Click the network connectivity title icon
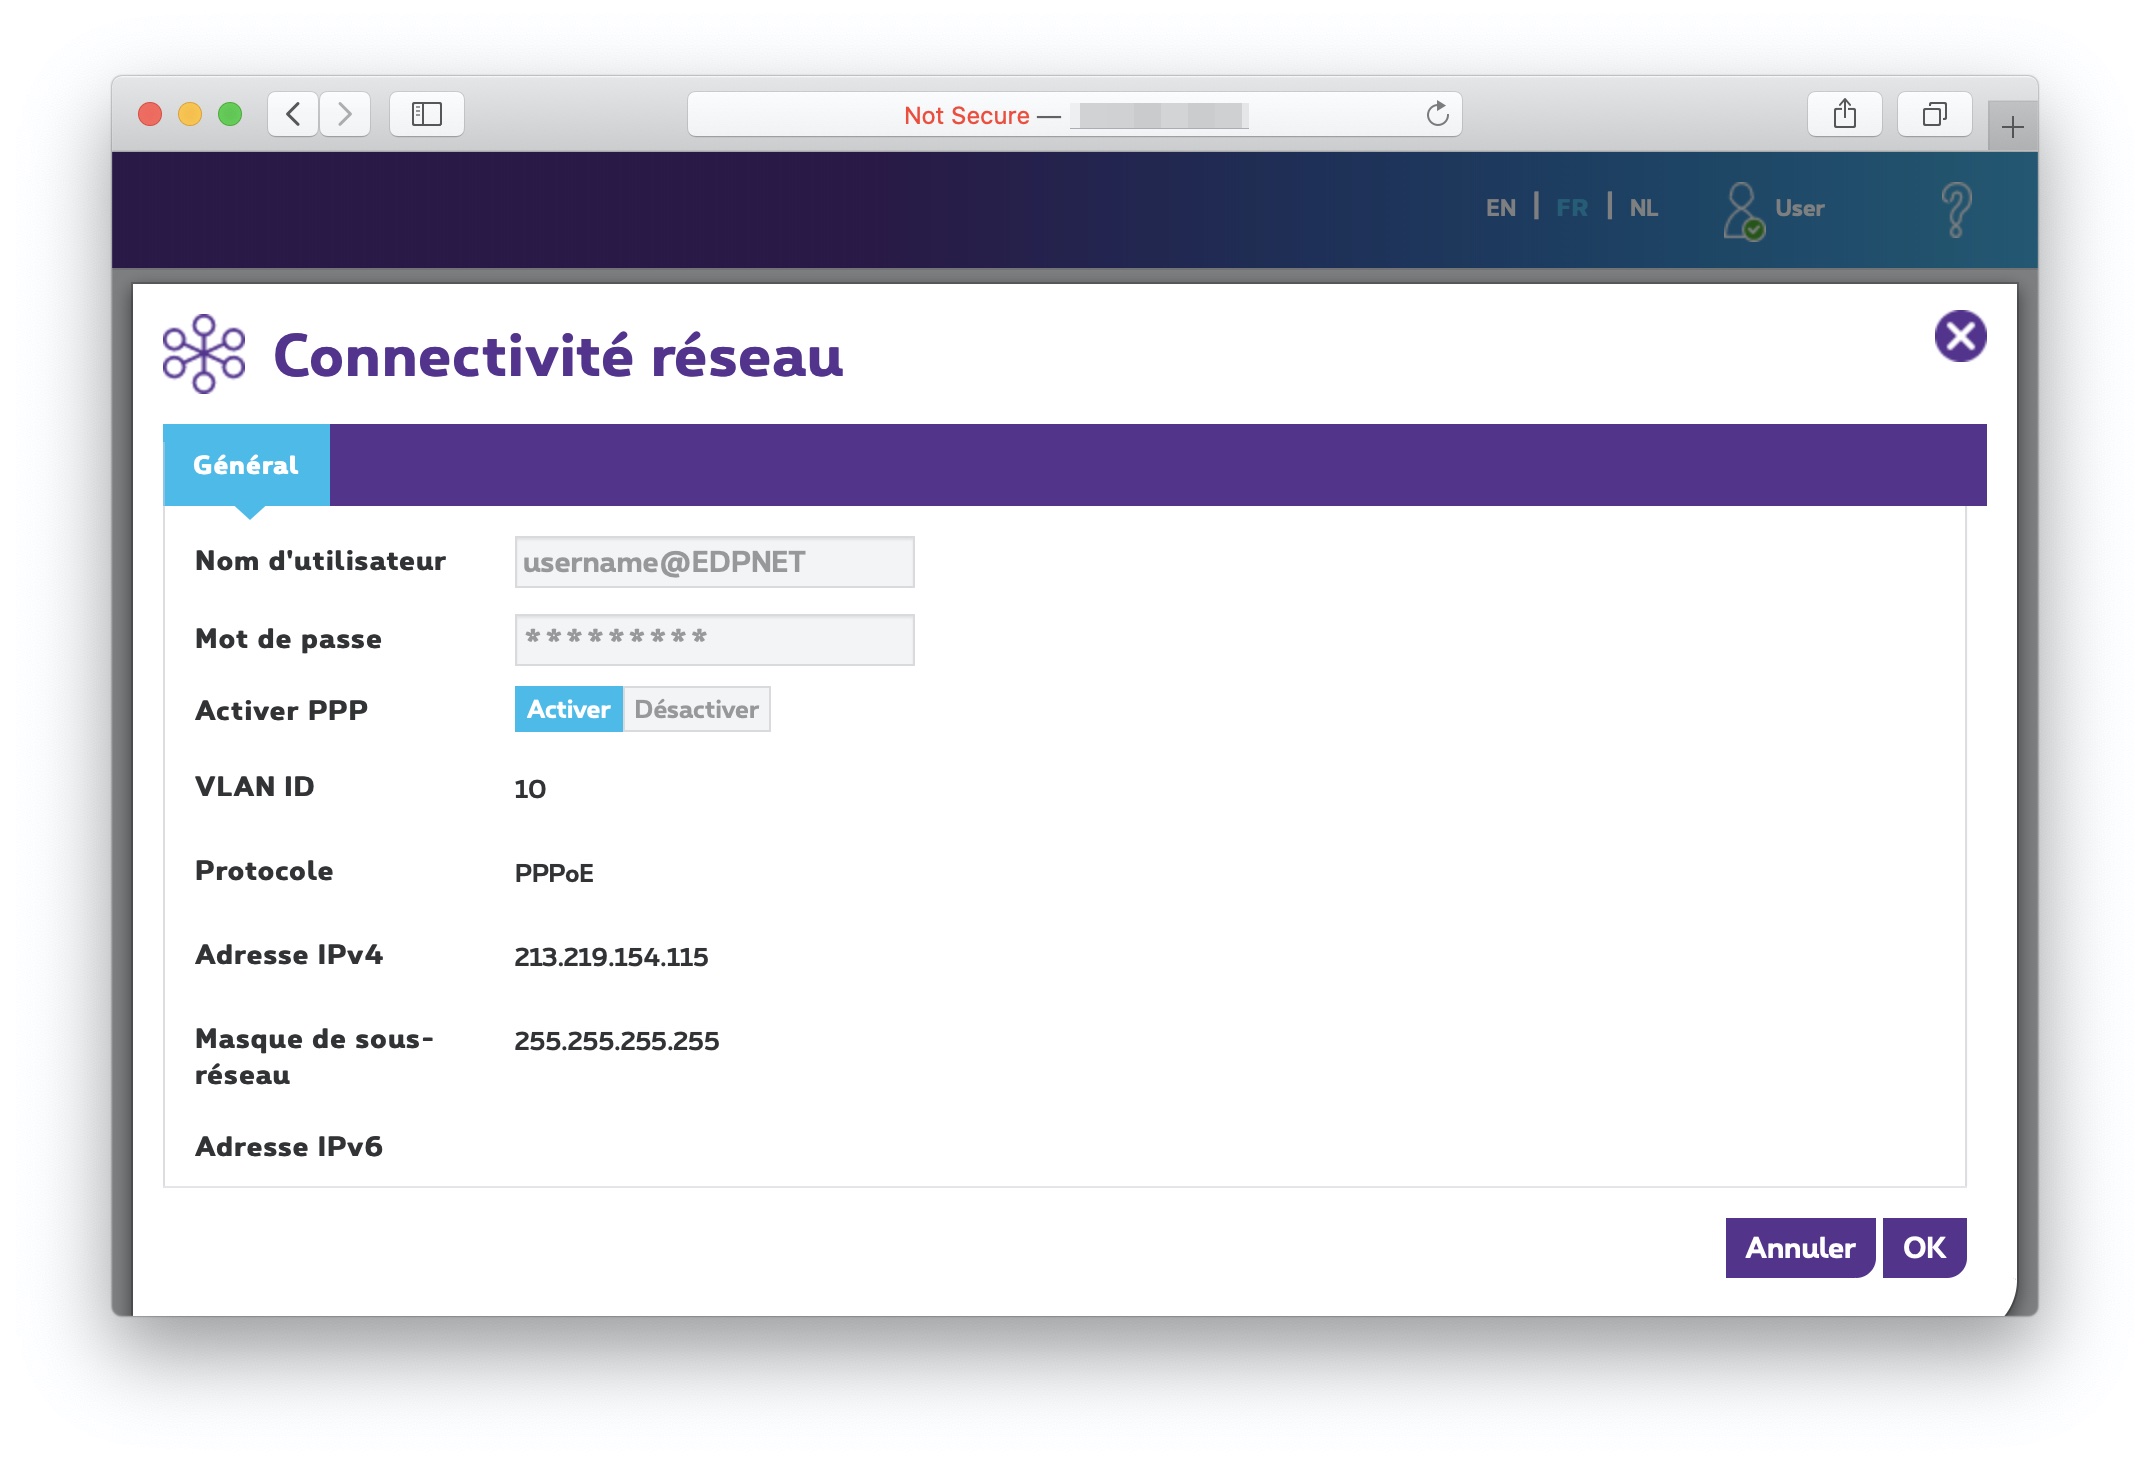This screenshot has height=1464, width=2150. point(204,354)
